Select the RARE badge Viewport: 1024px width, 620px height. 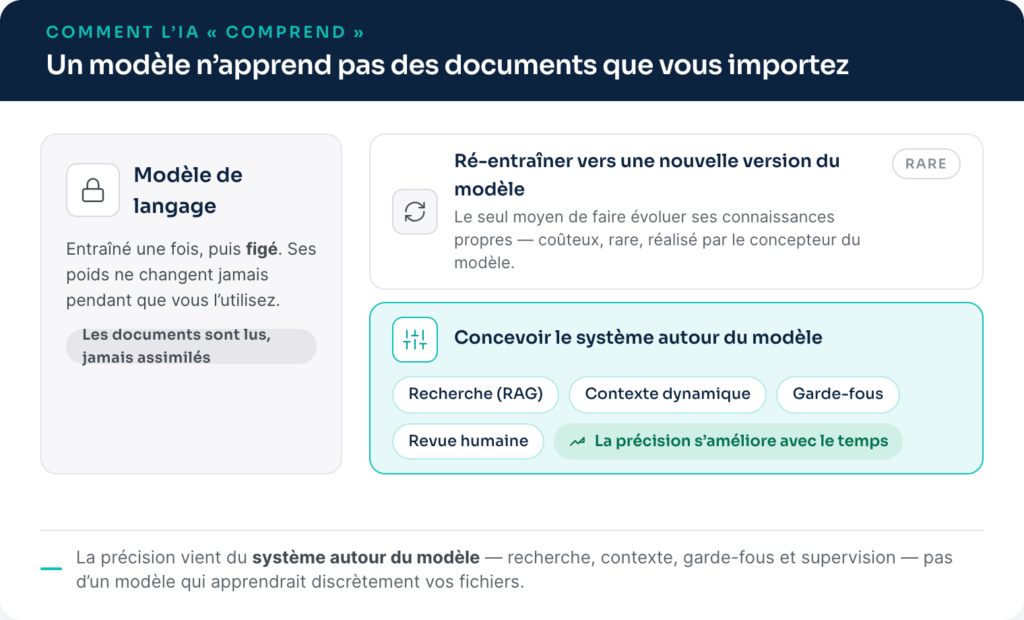click(x=925, y=163)
